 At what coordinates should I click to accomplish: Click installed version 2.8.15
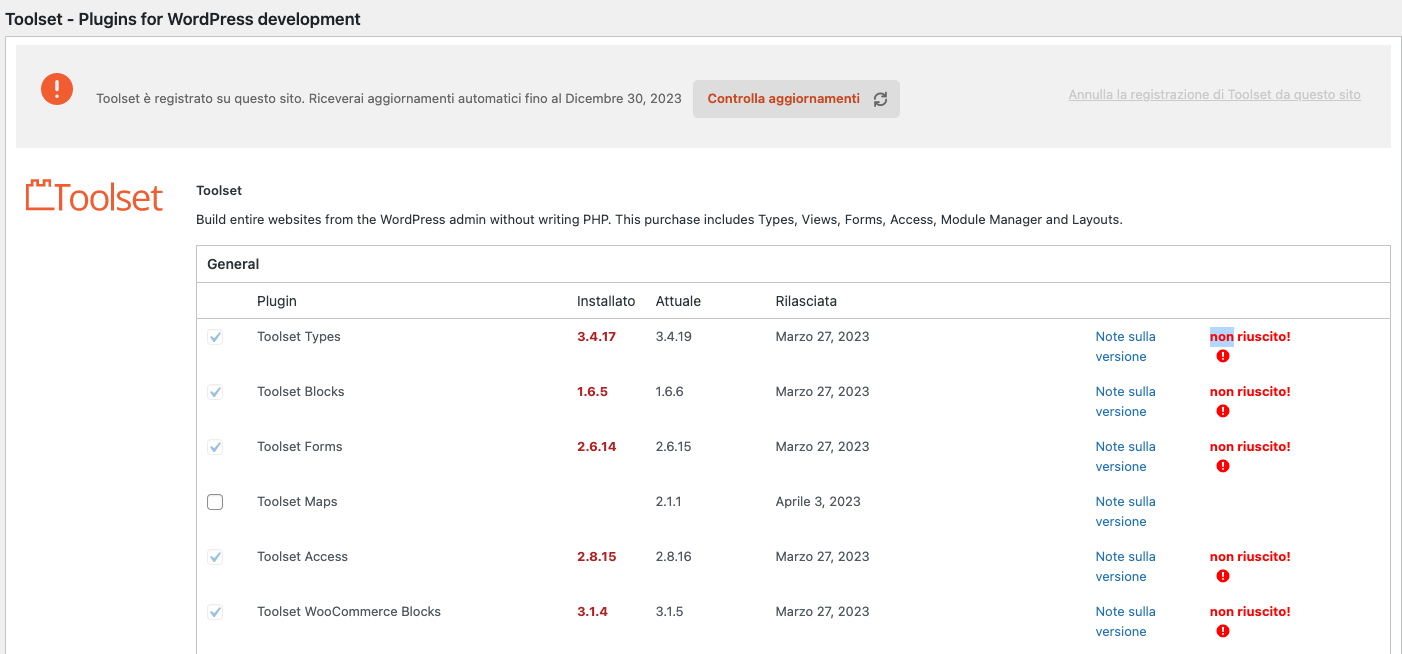click(x=597, y=557)
